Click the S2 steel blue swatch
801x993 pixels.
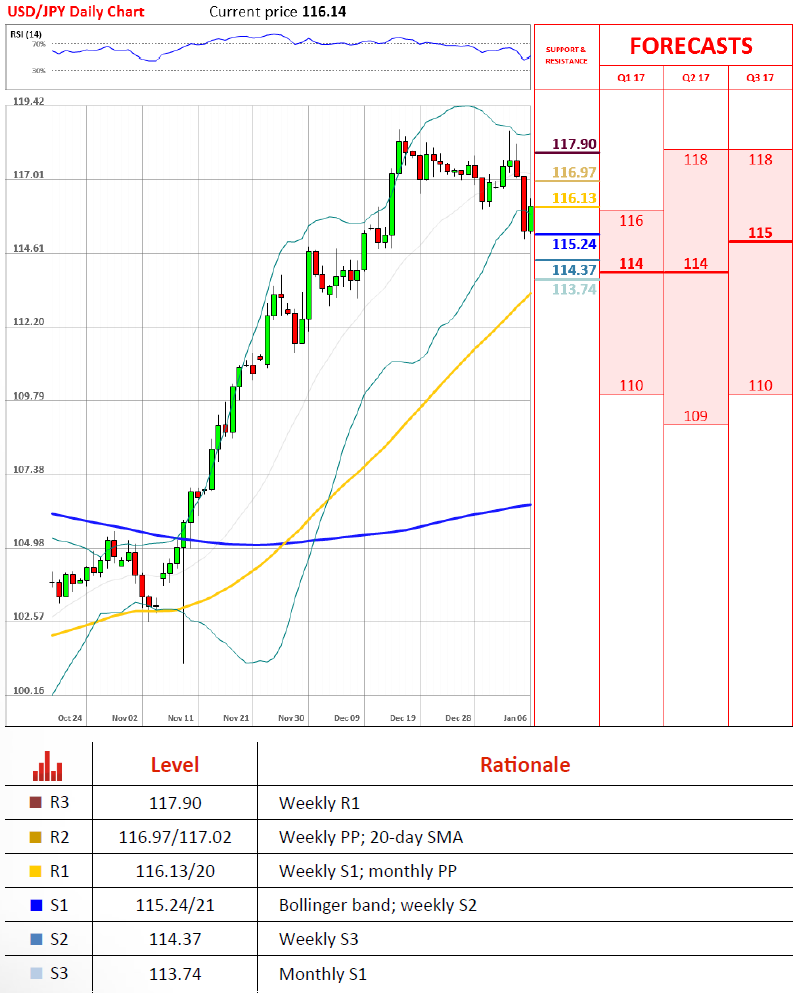tap(36, 939)
